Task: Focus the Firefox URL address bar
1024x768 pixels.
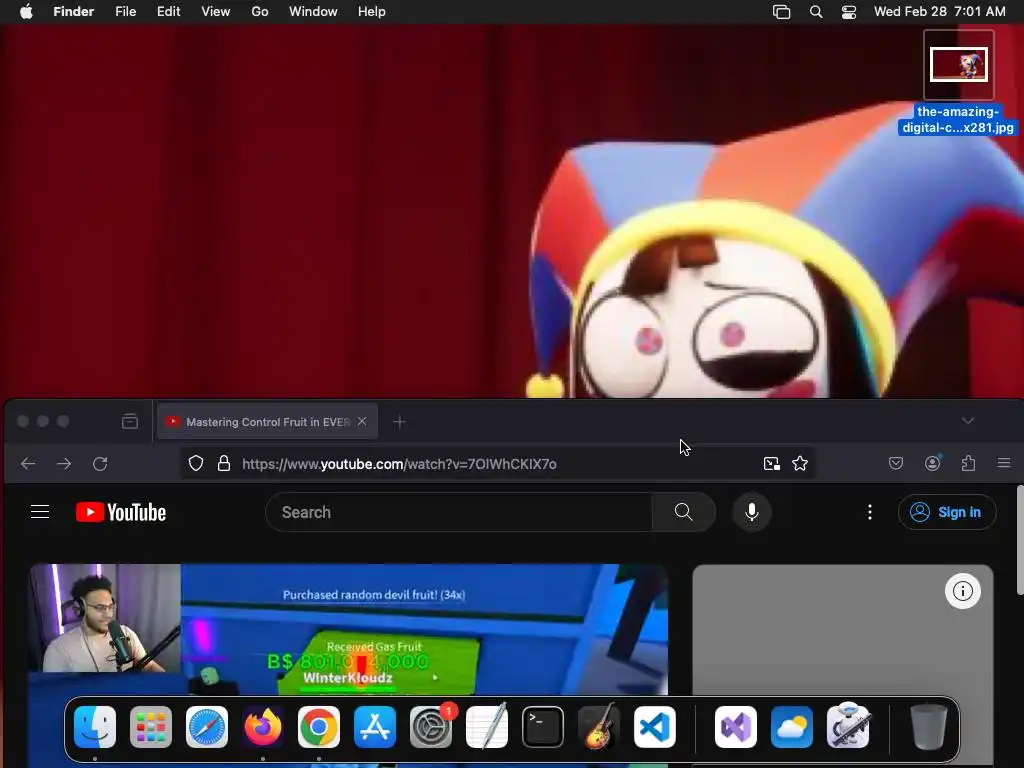Action: (x=496, y=464)
